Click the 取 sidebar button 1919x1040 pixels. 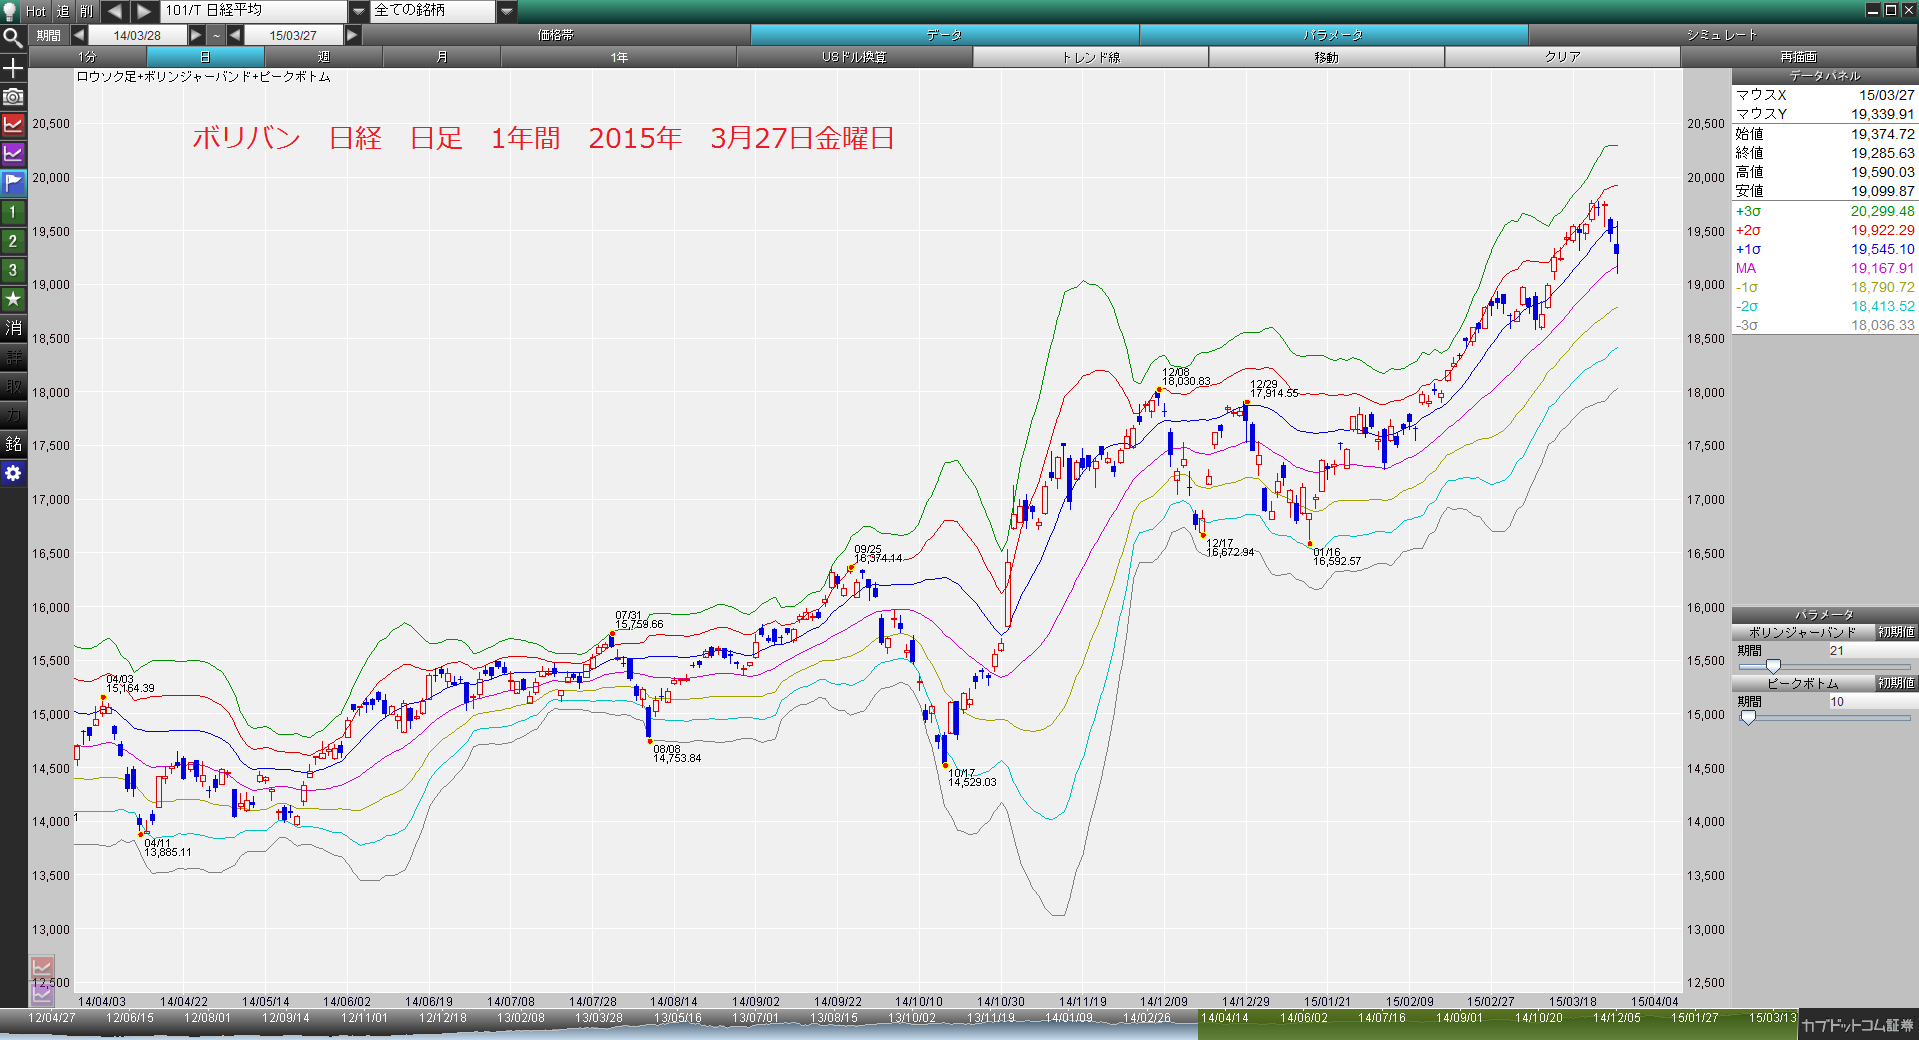(x=13, y=386)
